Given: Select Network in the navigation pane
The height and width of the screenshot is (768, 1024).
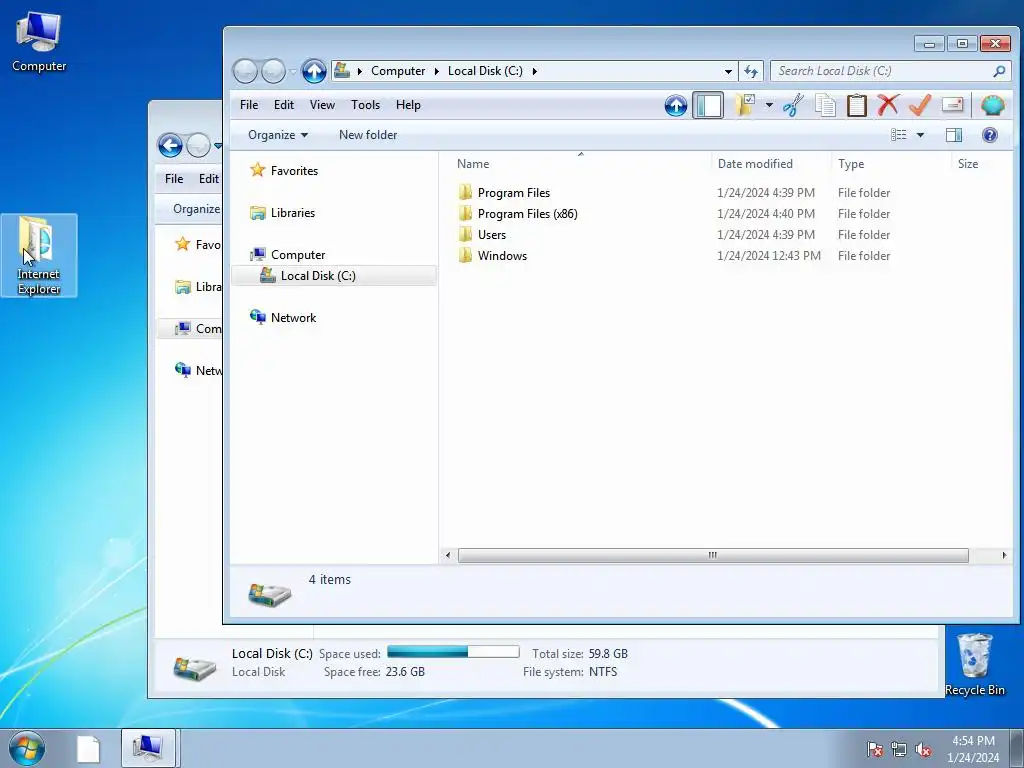Looking at the screenshot, I should tap(293, 318).
